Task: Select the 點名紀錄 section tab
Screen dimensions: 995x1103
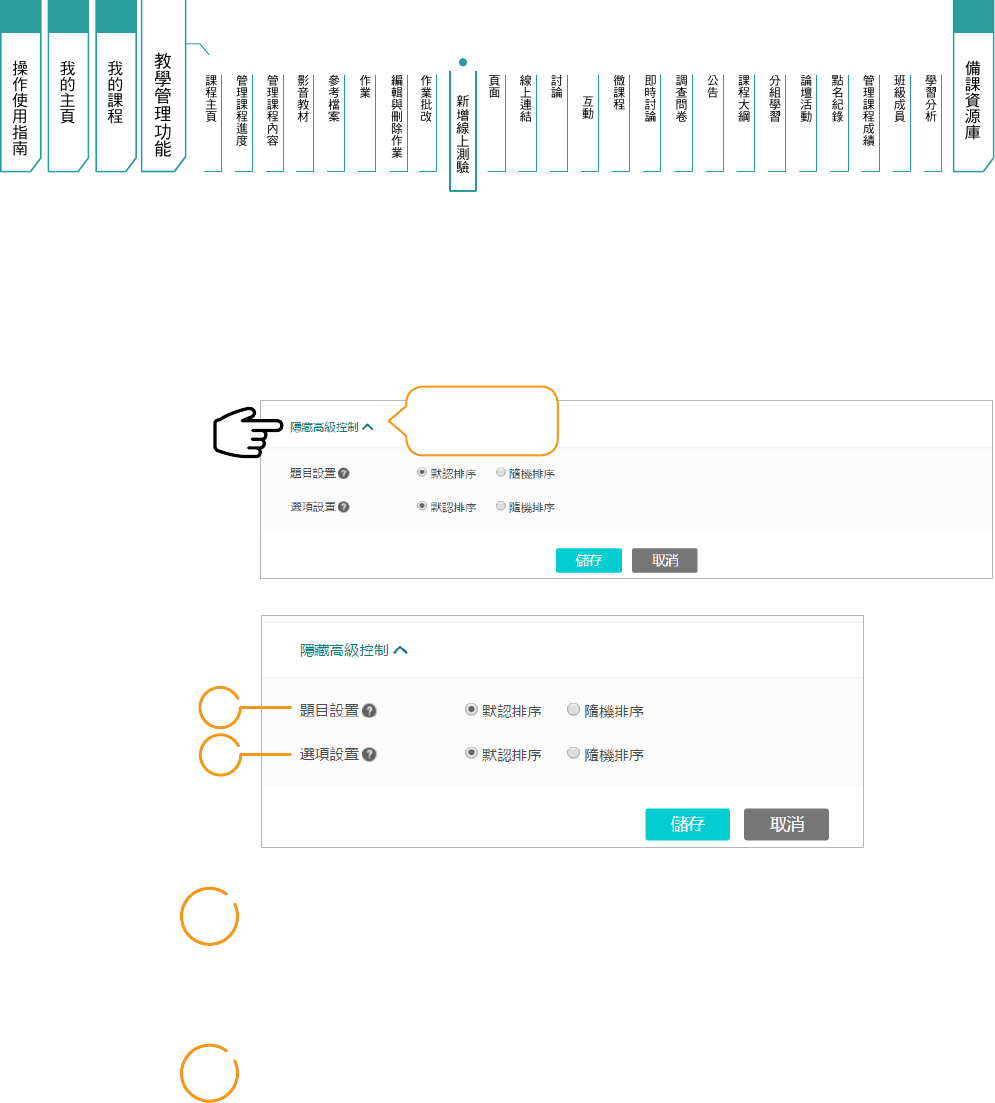Action: pos(838,121)
